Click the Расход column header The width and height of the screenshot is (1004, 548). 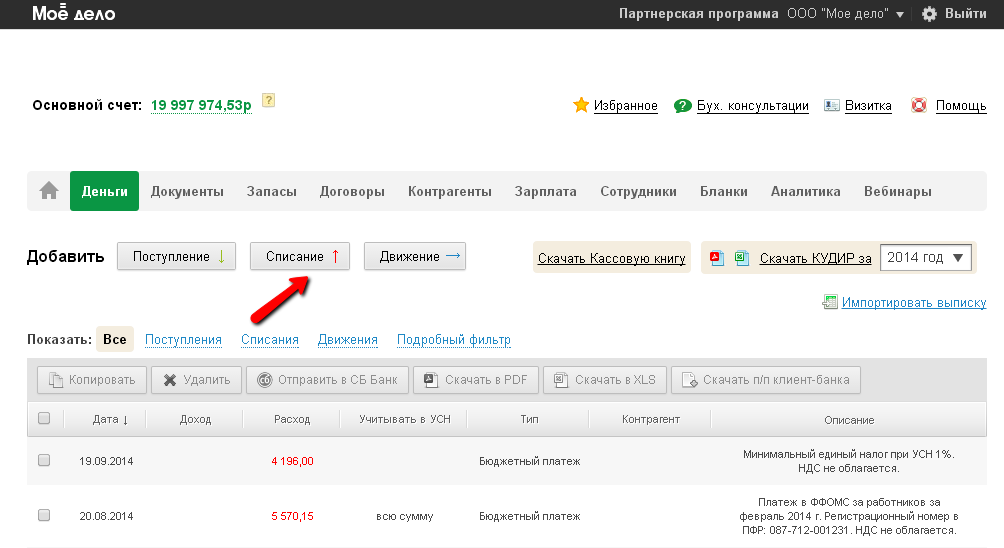[x=292, y=419]
